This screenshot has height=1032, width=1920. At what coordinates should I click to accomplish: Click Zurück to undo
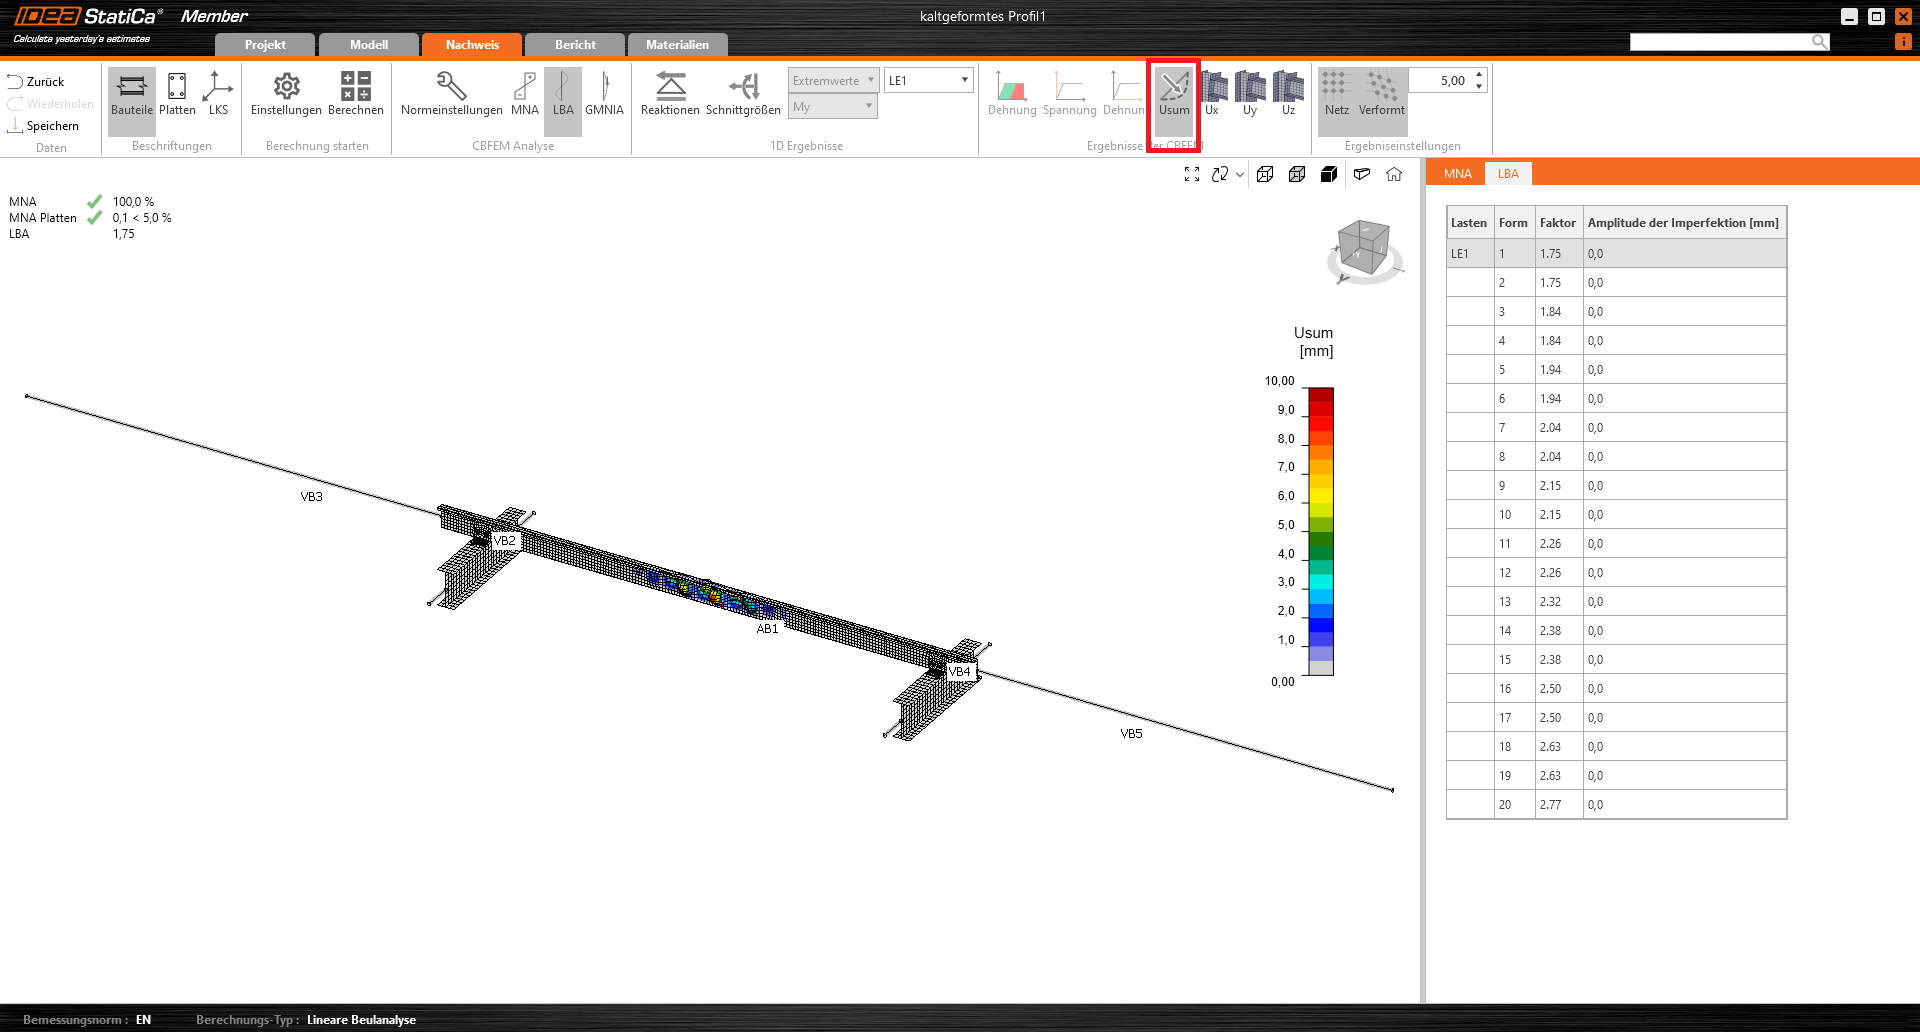pyautogui.click(x=37, y=82)
